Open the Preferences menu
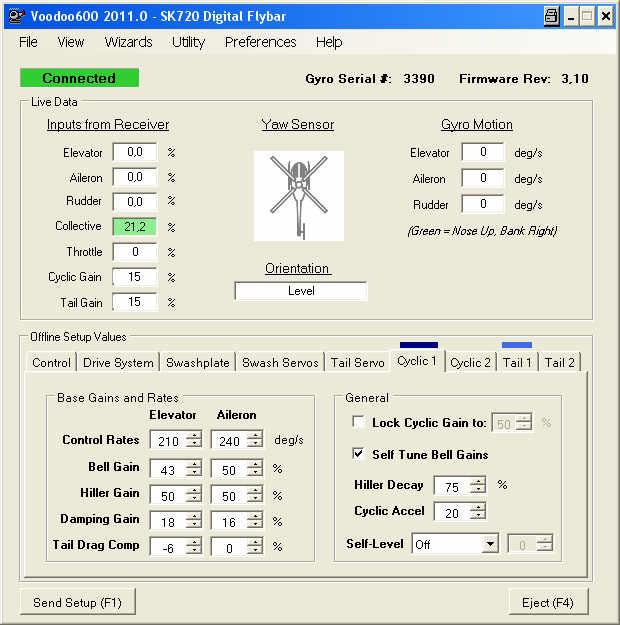Viewport: 620px width, 625px height. pyautogui.click(x=260, y=42)
